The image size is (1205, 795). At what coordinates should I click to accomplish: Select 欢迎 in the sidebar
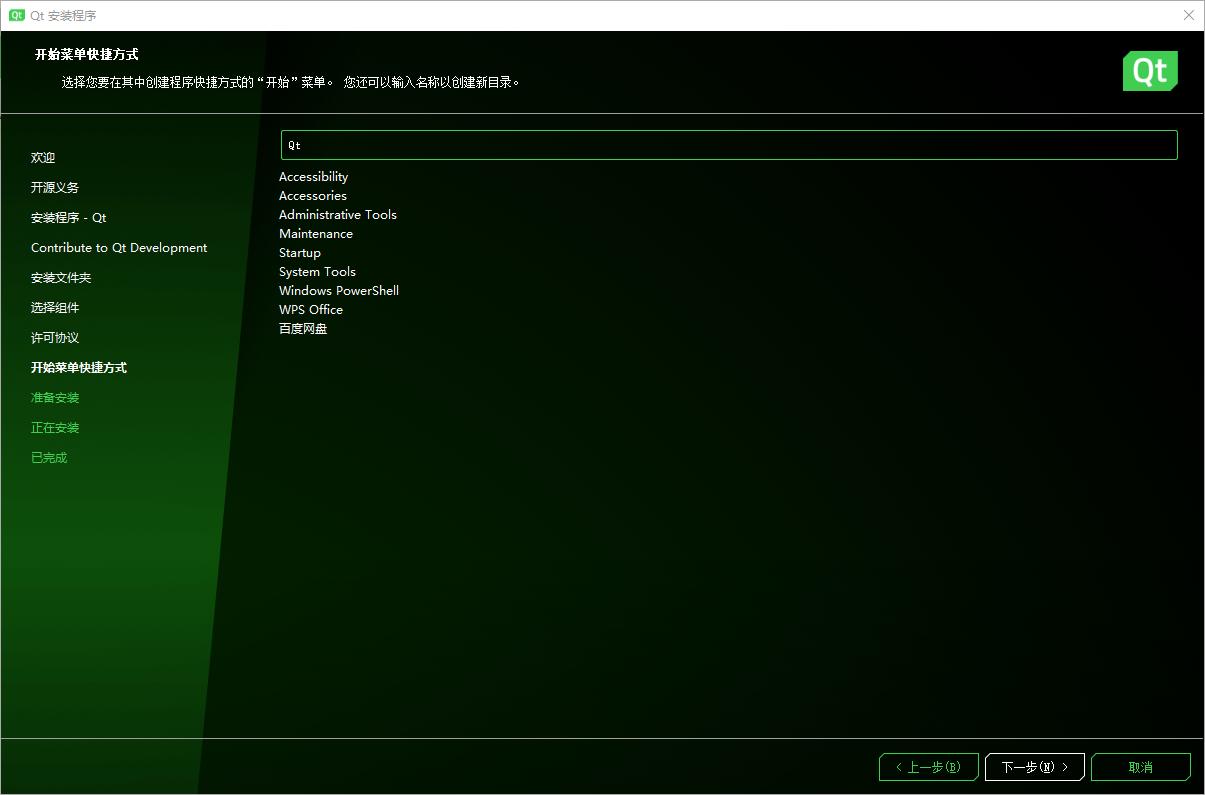(42, 157)
